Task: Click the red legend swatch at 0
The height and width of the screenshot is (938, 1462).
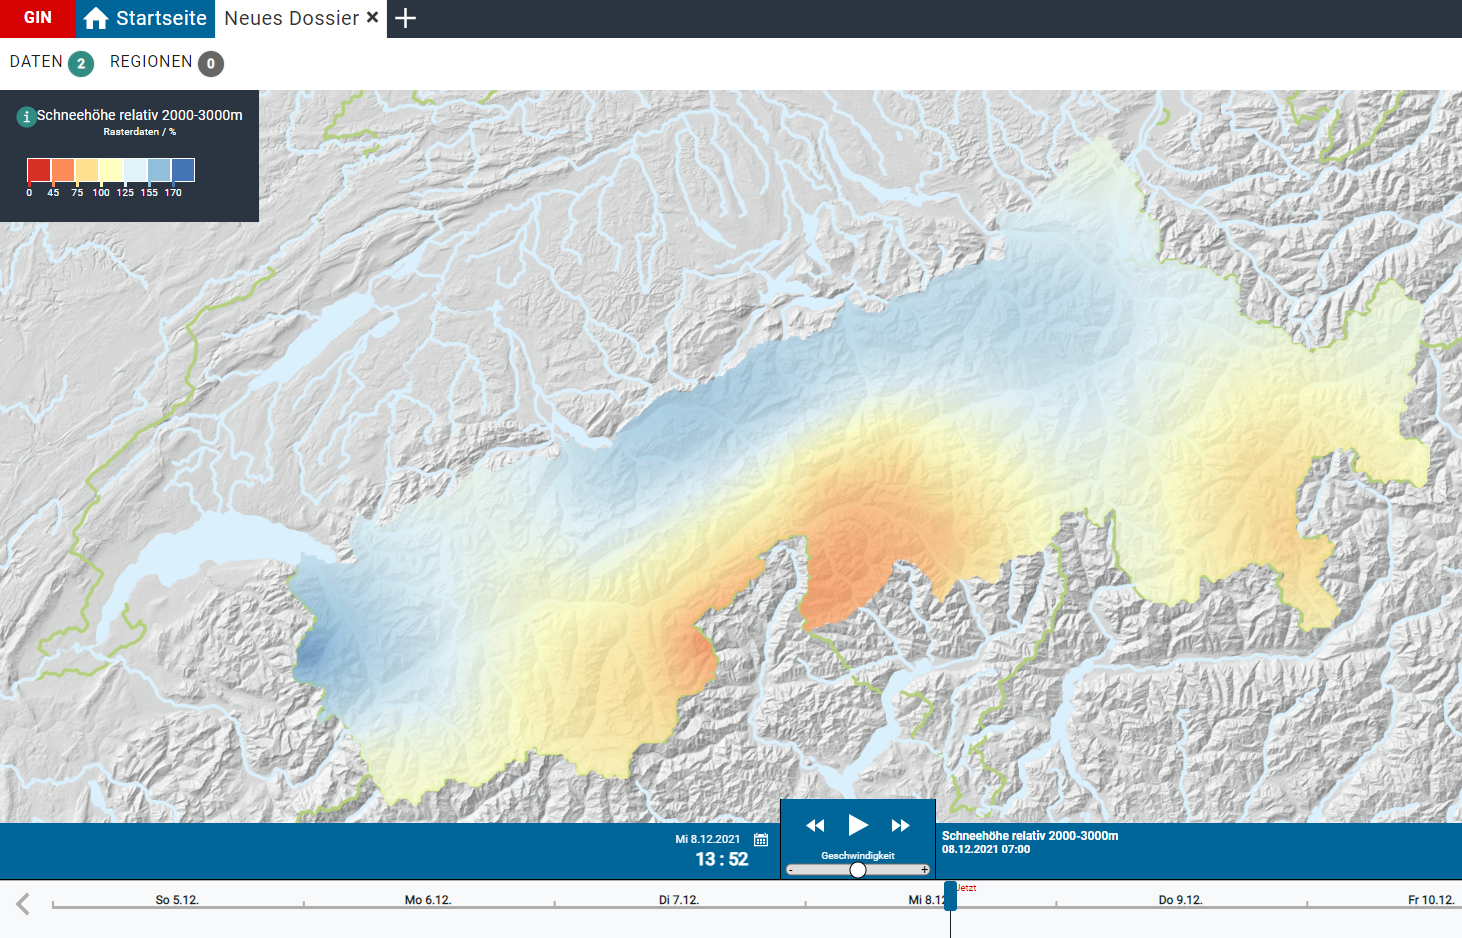Action: pyautogui.click(x=39, y=170)
